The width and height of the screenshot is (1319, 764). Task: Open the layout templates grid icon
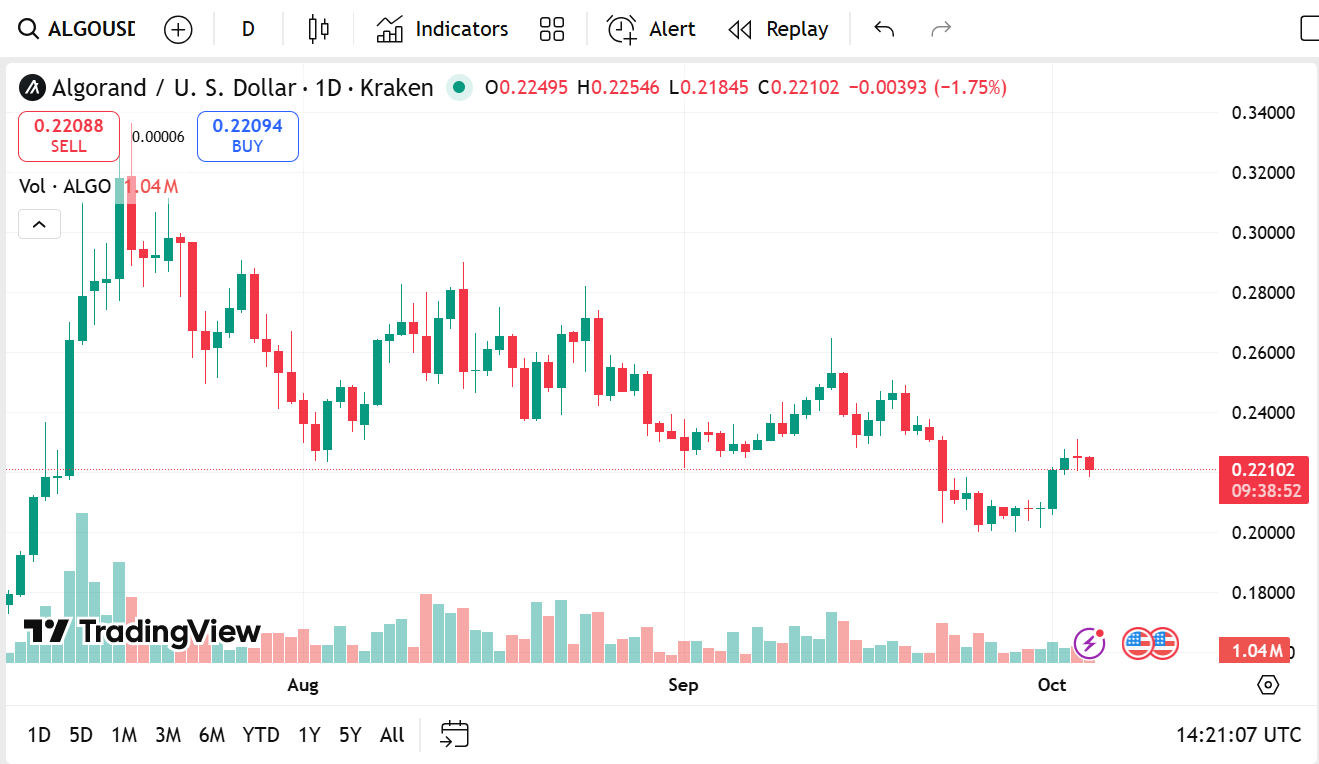552,29
